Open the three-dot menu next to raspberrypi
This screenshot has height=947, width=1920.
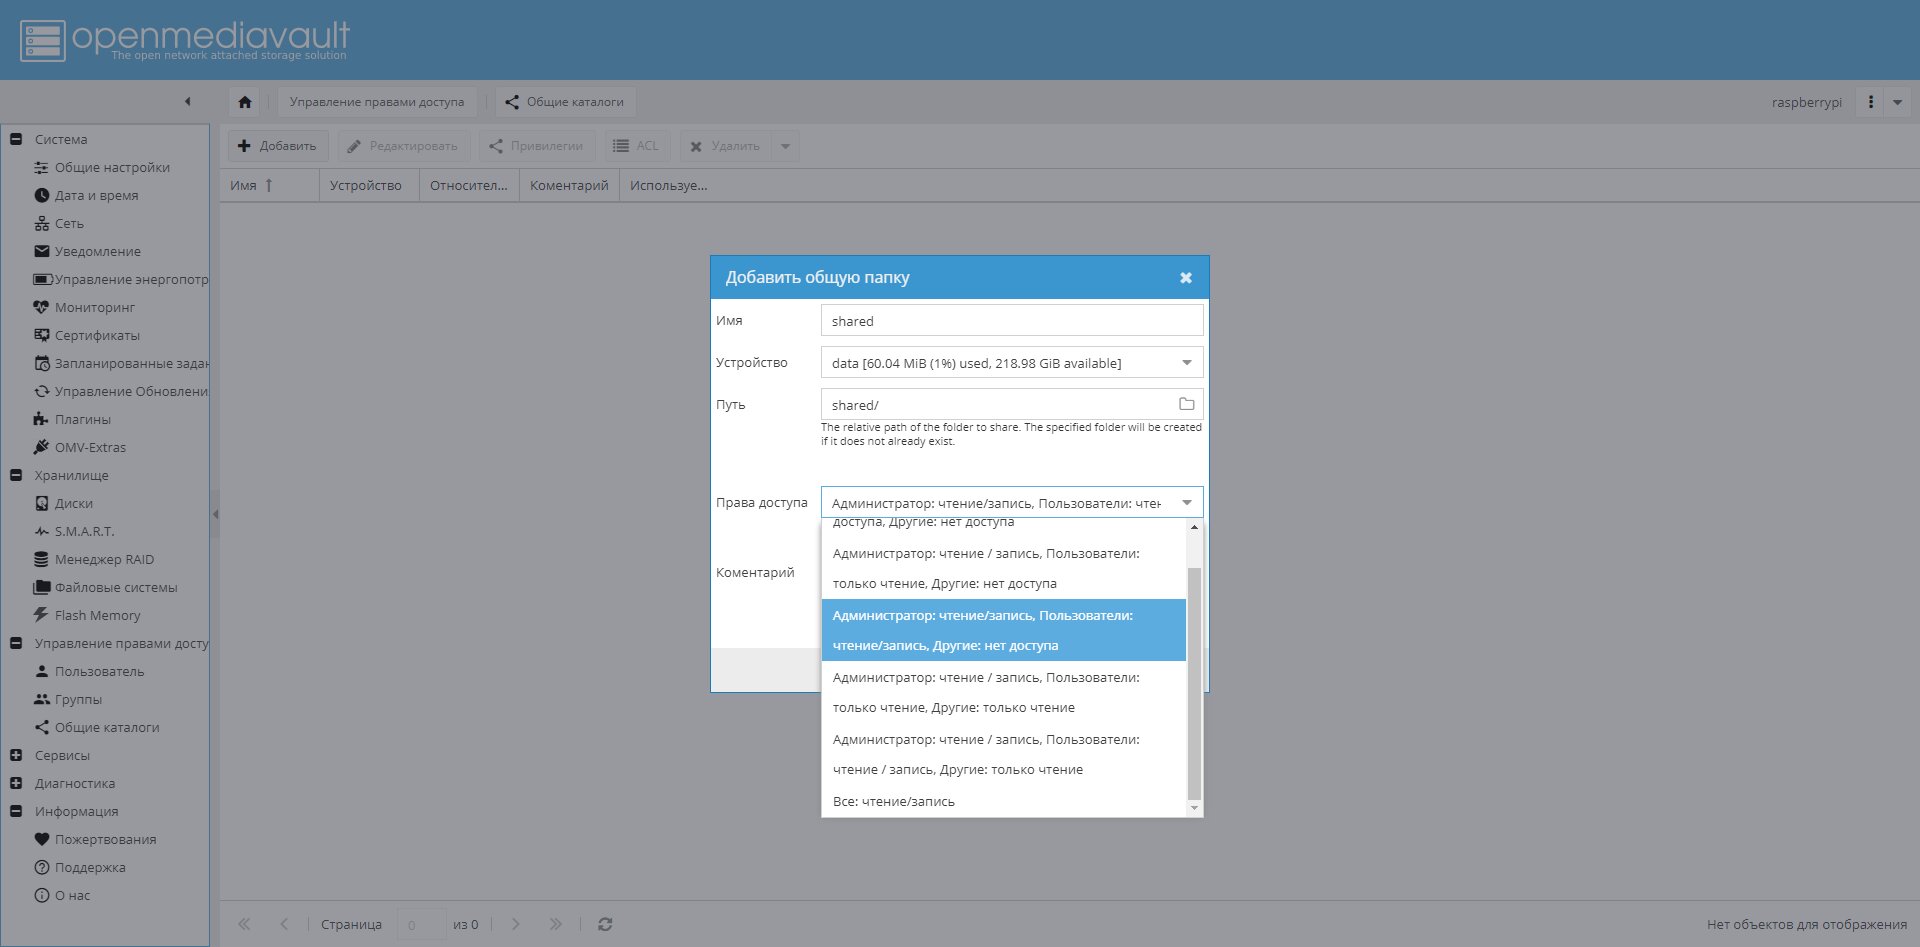[1870, 102]
